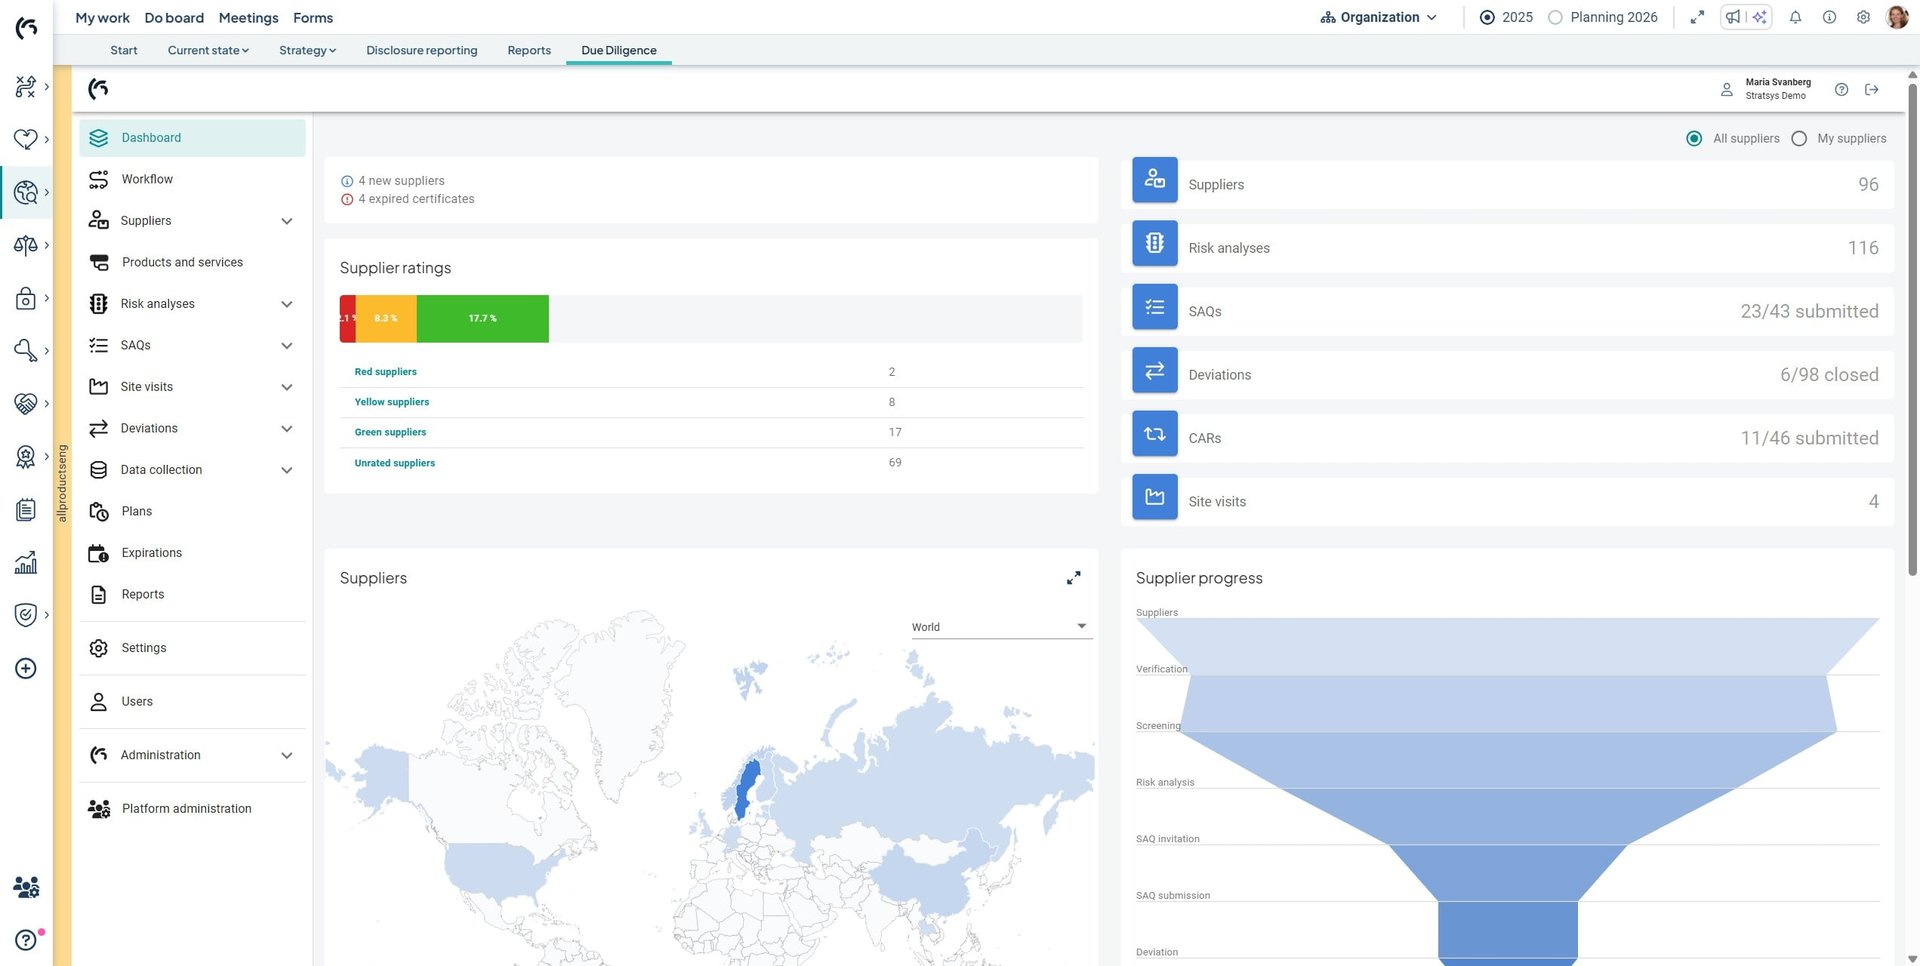Open the Expirations calendar icon
The image size is (1920, 966).
click(x=98, y=553)
